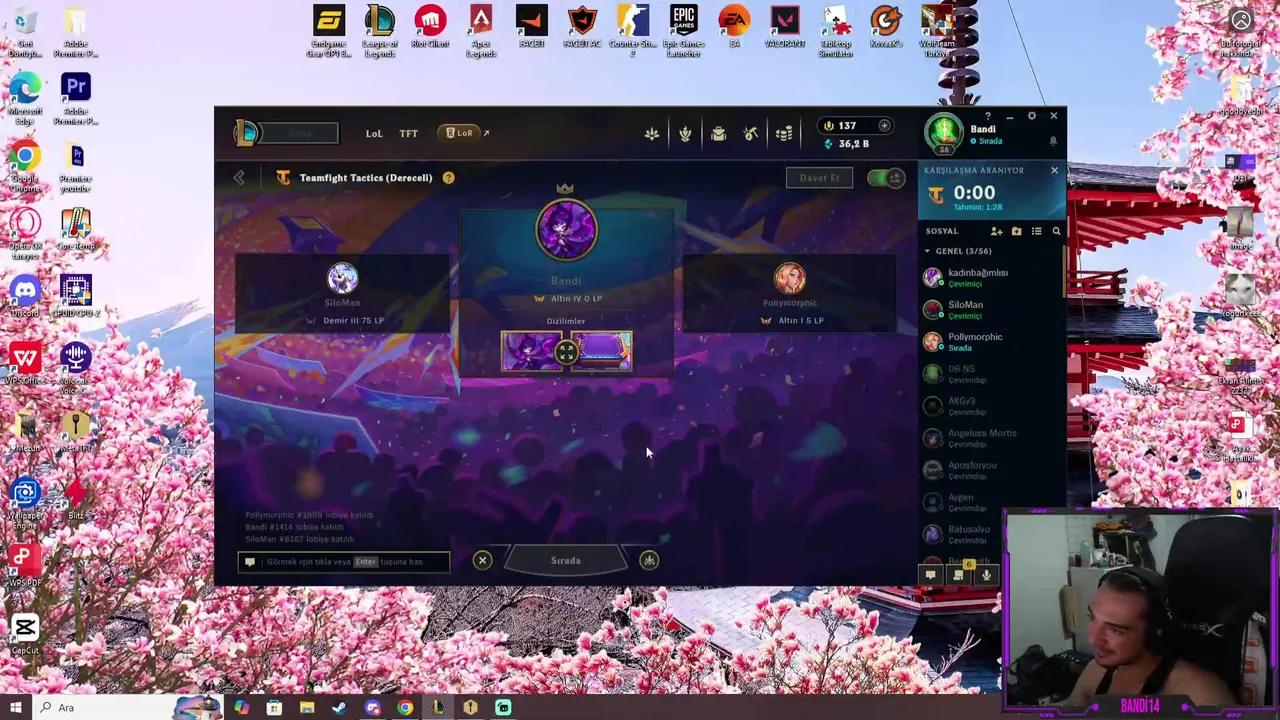The image size is (1280, 720).
Task: Open the Windows Start button
Action: [x=16, y=708]
